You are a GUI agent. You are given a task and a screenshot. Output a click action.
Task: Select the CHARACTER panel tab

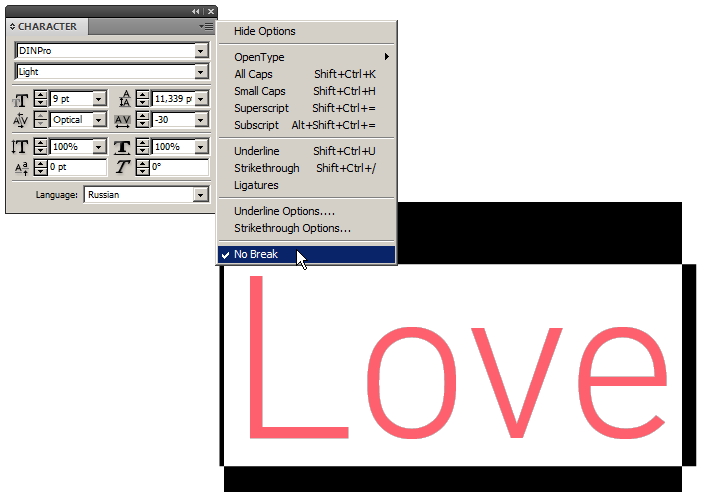coord(47,27)
